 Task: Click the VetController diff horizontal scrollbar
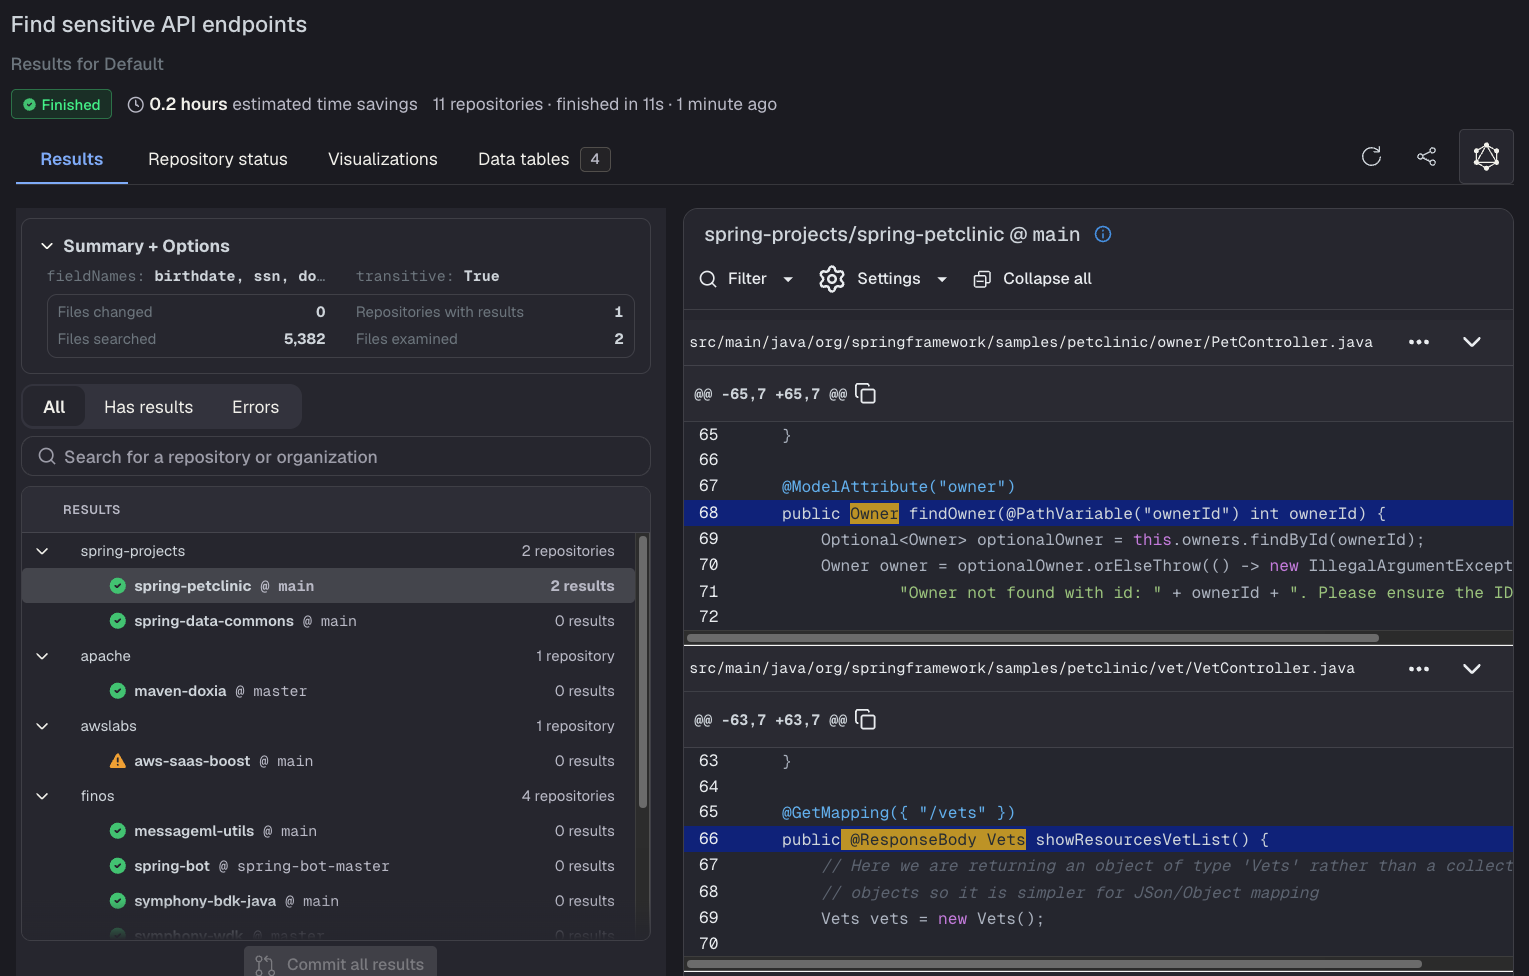pyautogui.click(x=1054, y=964)
